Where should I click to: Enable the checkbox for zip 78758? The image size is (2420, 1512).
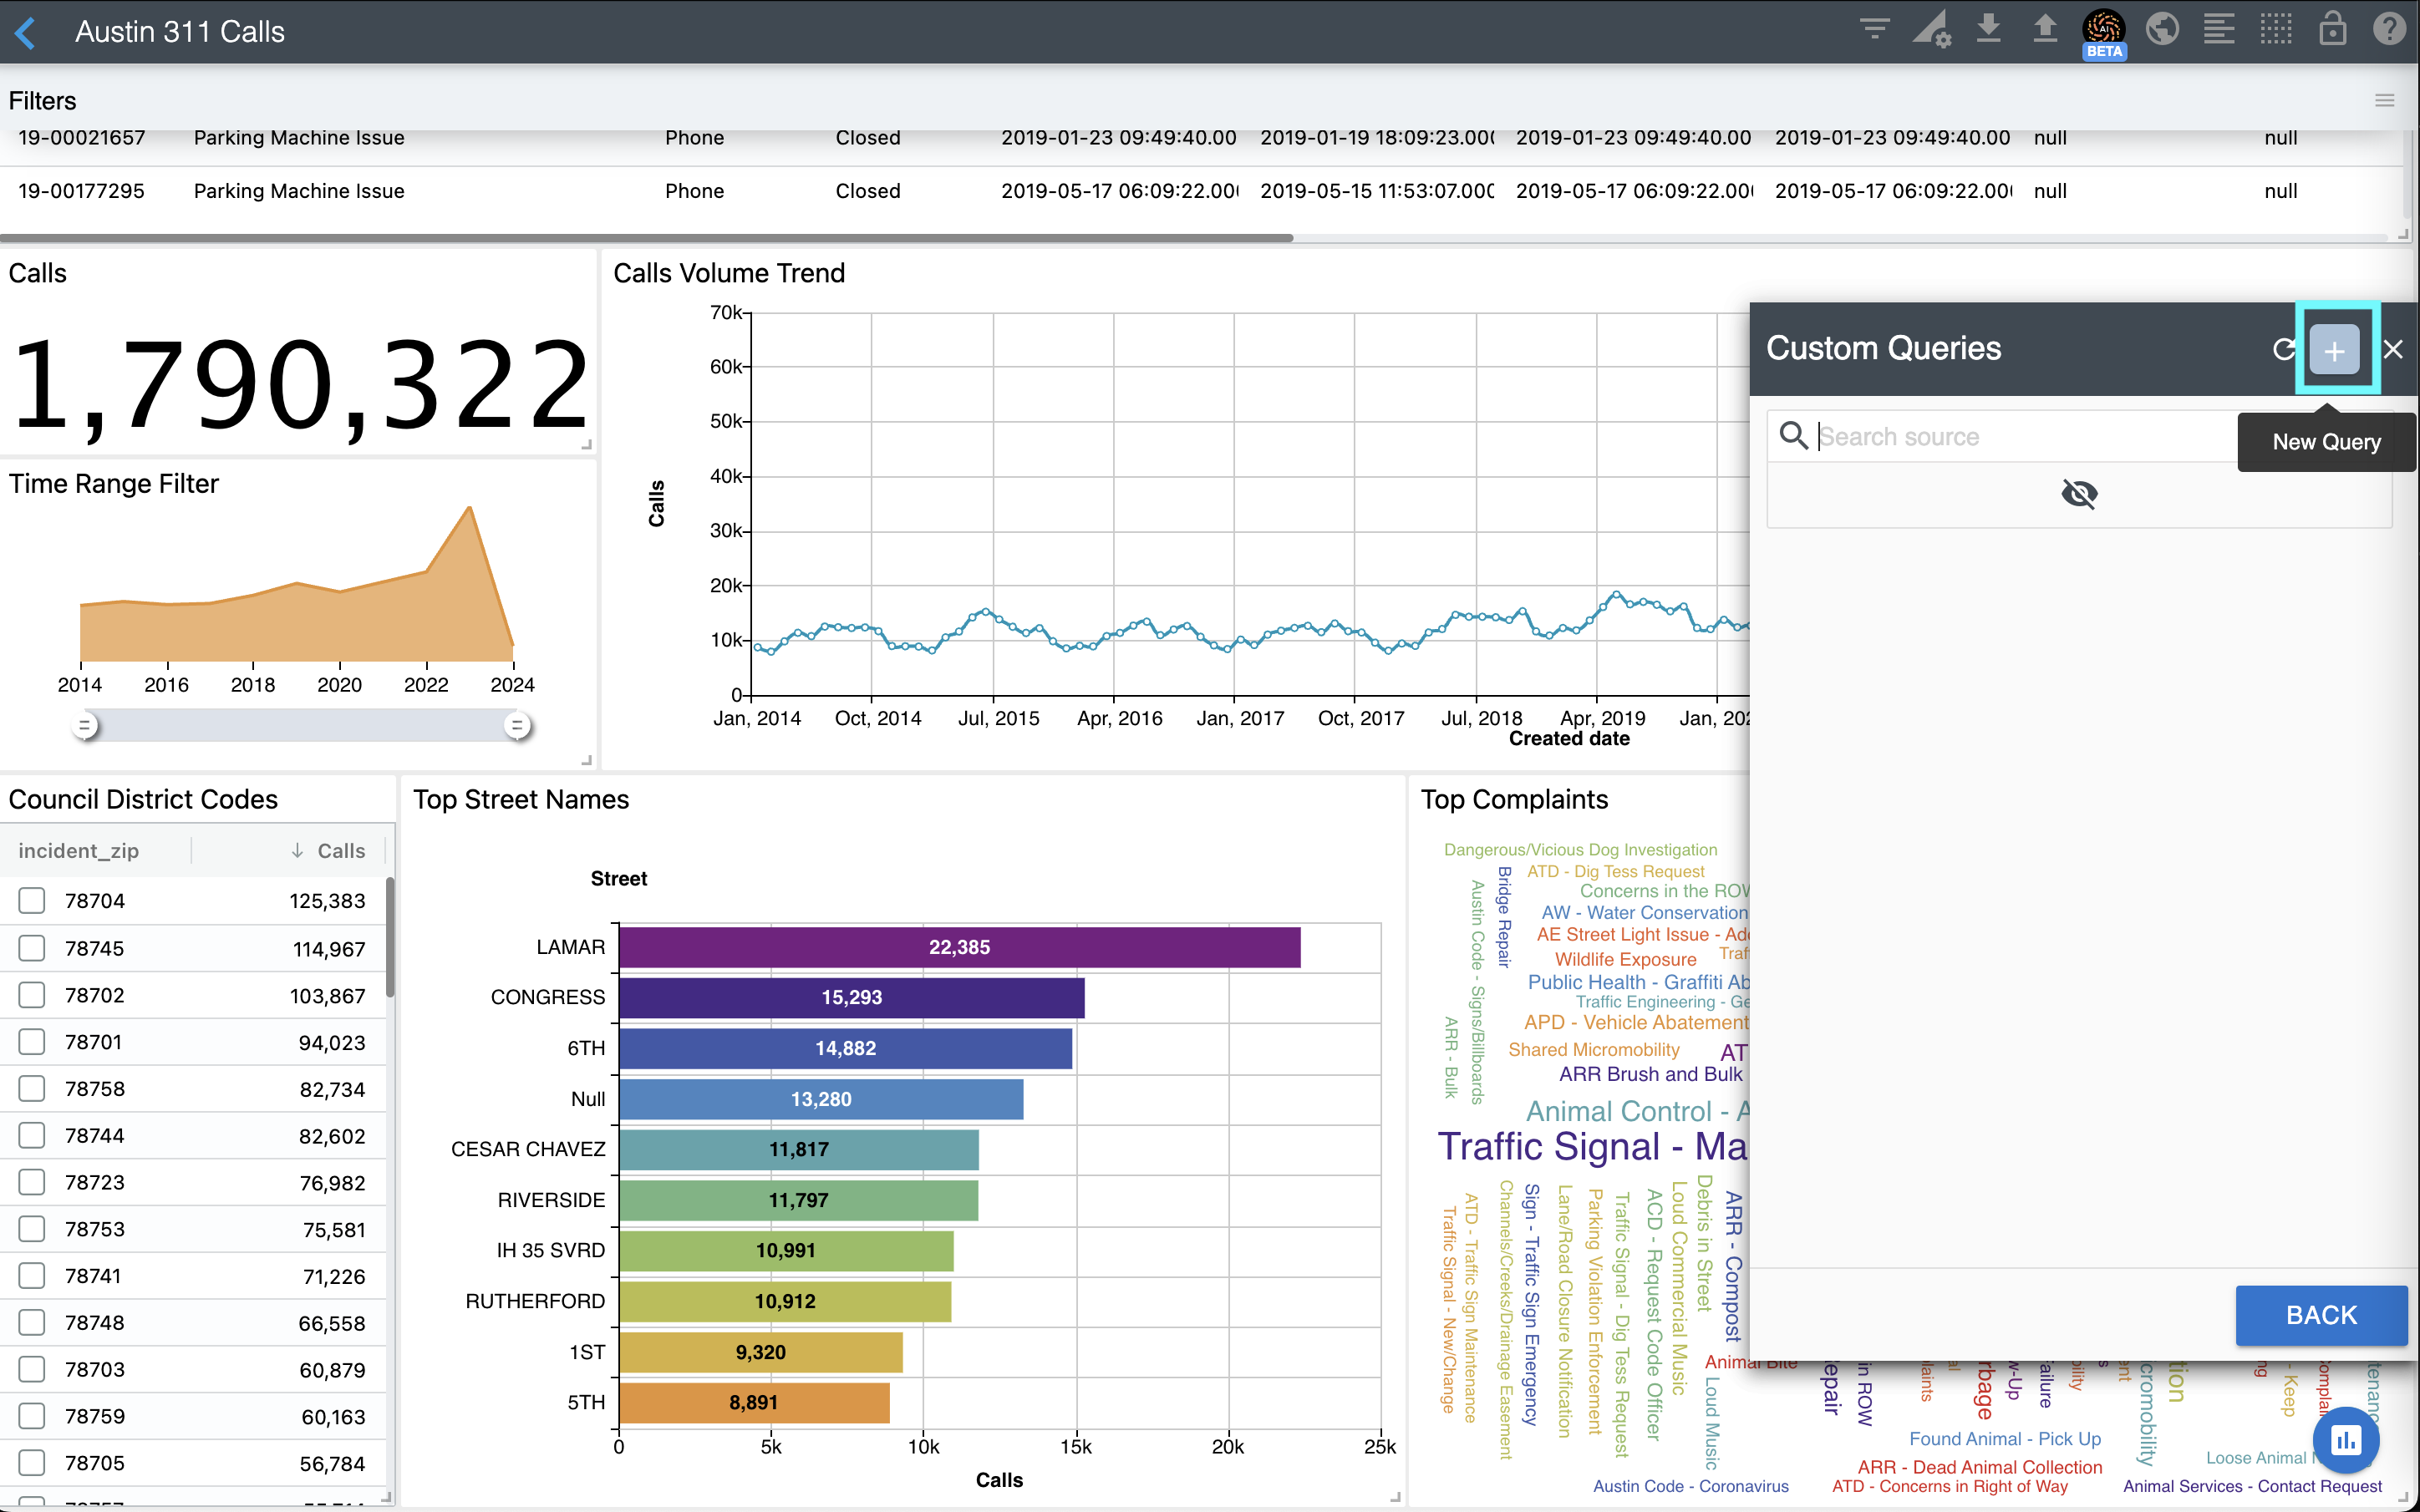[x=31, y=1088]
